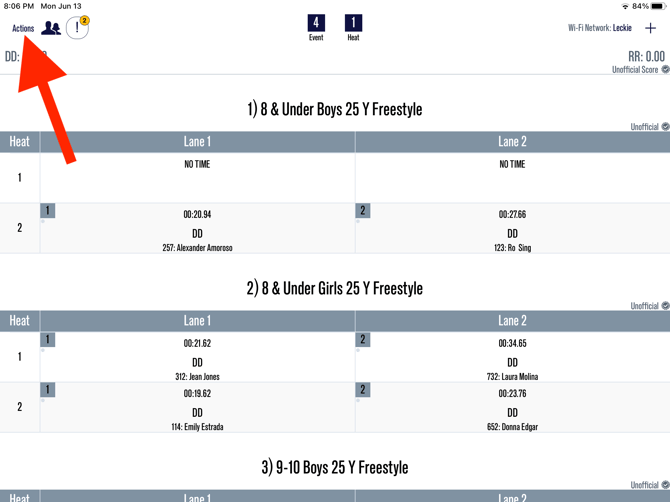Tap the Event number 4 box
The height and width of the screenshot is (502, 670).
[x=316, y=23]
